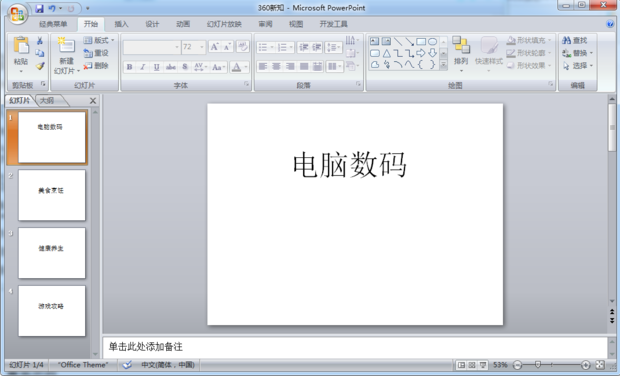Click the Zoom In plus button
Viewport: 620px width, 376px height.
586,365
